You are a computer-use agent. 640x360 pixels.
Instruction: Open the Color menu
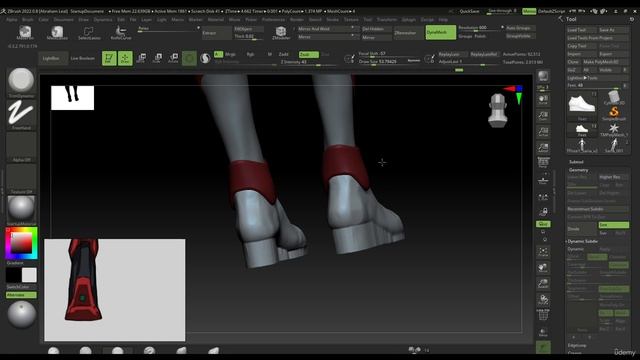point(44,20)
